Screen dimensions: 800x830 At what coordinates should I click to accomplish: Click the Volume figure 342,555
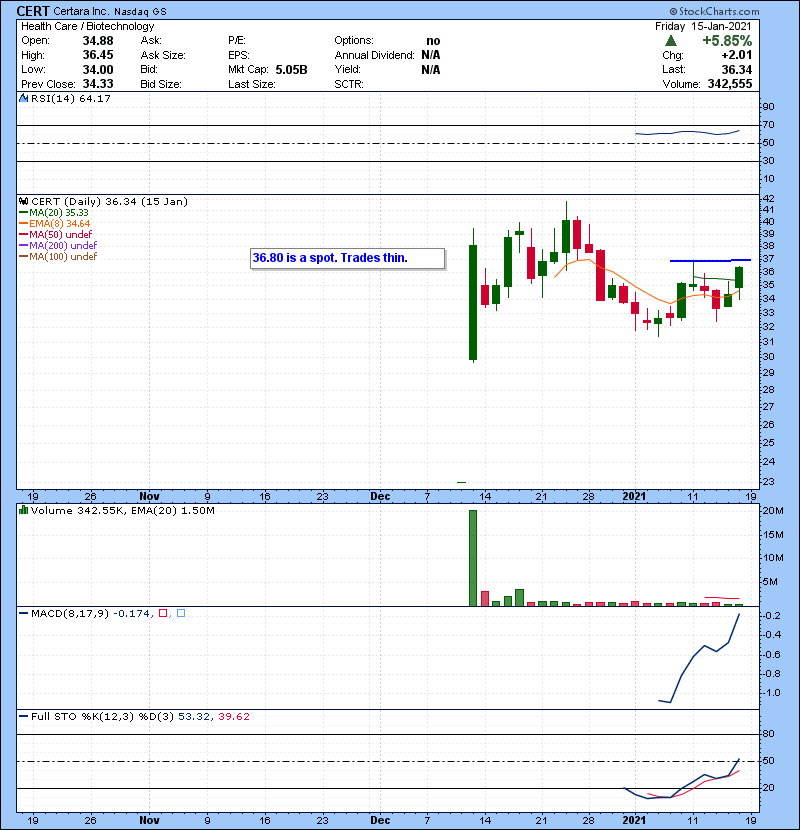[x=730, y=84]
